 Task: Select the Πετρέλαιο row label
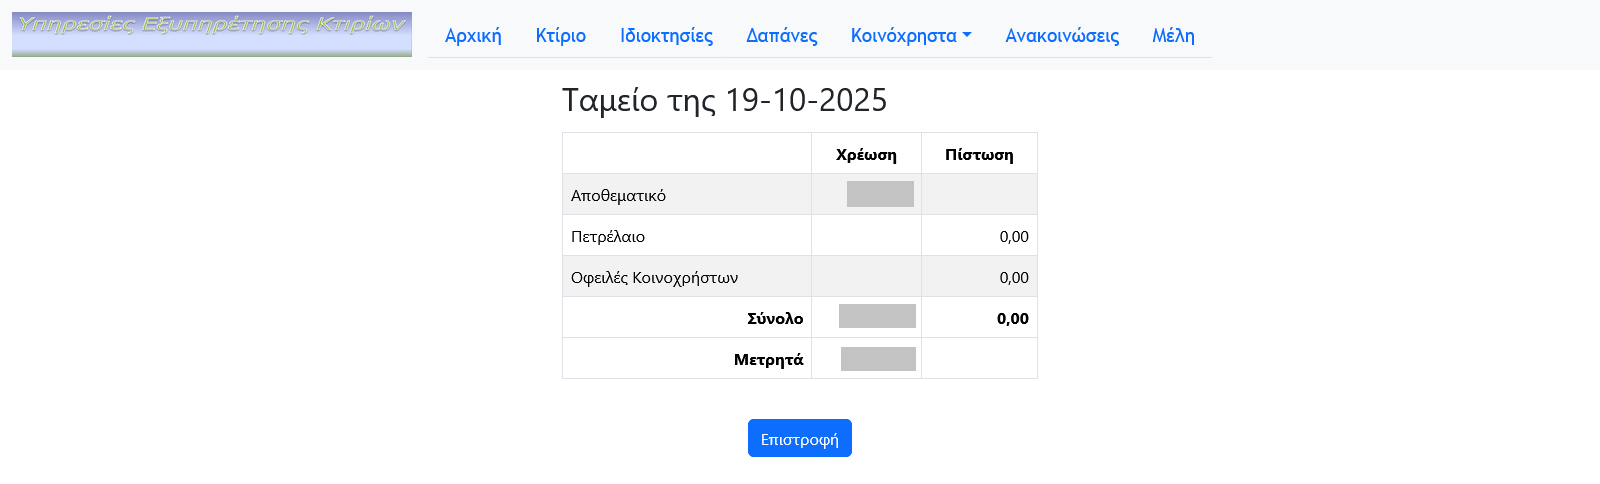[608, 237]
